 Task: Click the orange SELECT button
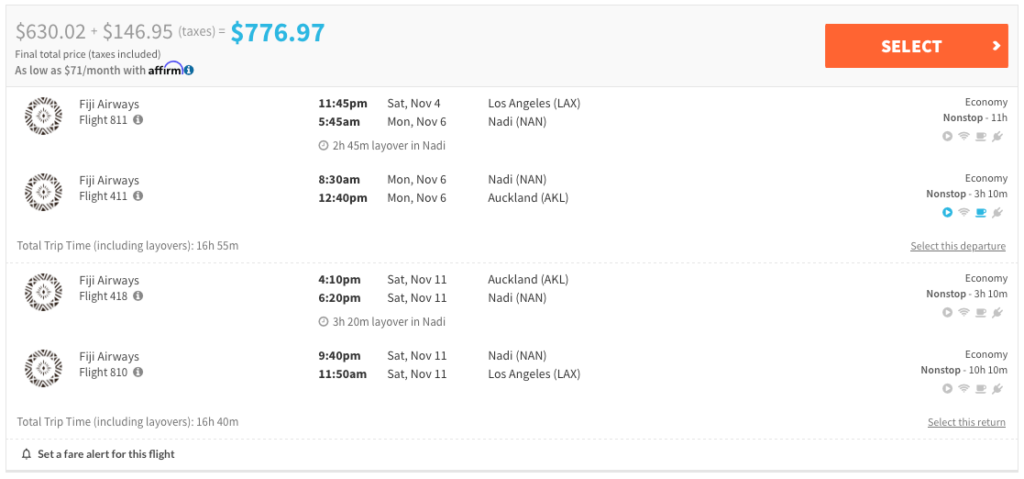pos(915,46)
